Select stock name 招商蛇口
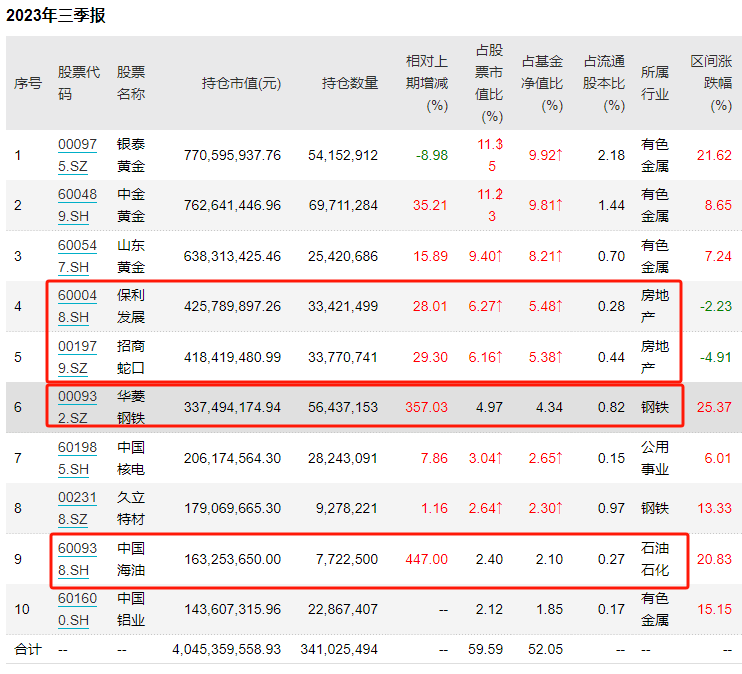This screenshot has height=674, width=742. [131, 357]
